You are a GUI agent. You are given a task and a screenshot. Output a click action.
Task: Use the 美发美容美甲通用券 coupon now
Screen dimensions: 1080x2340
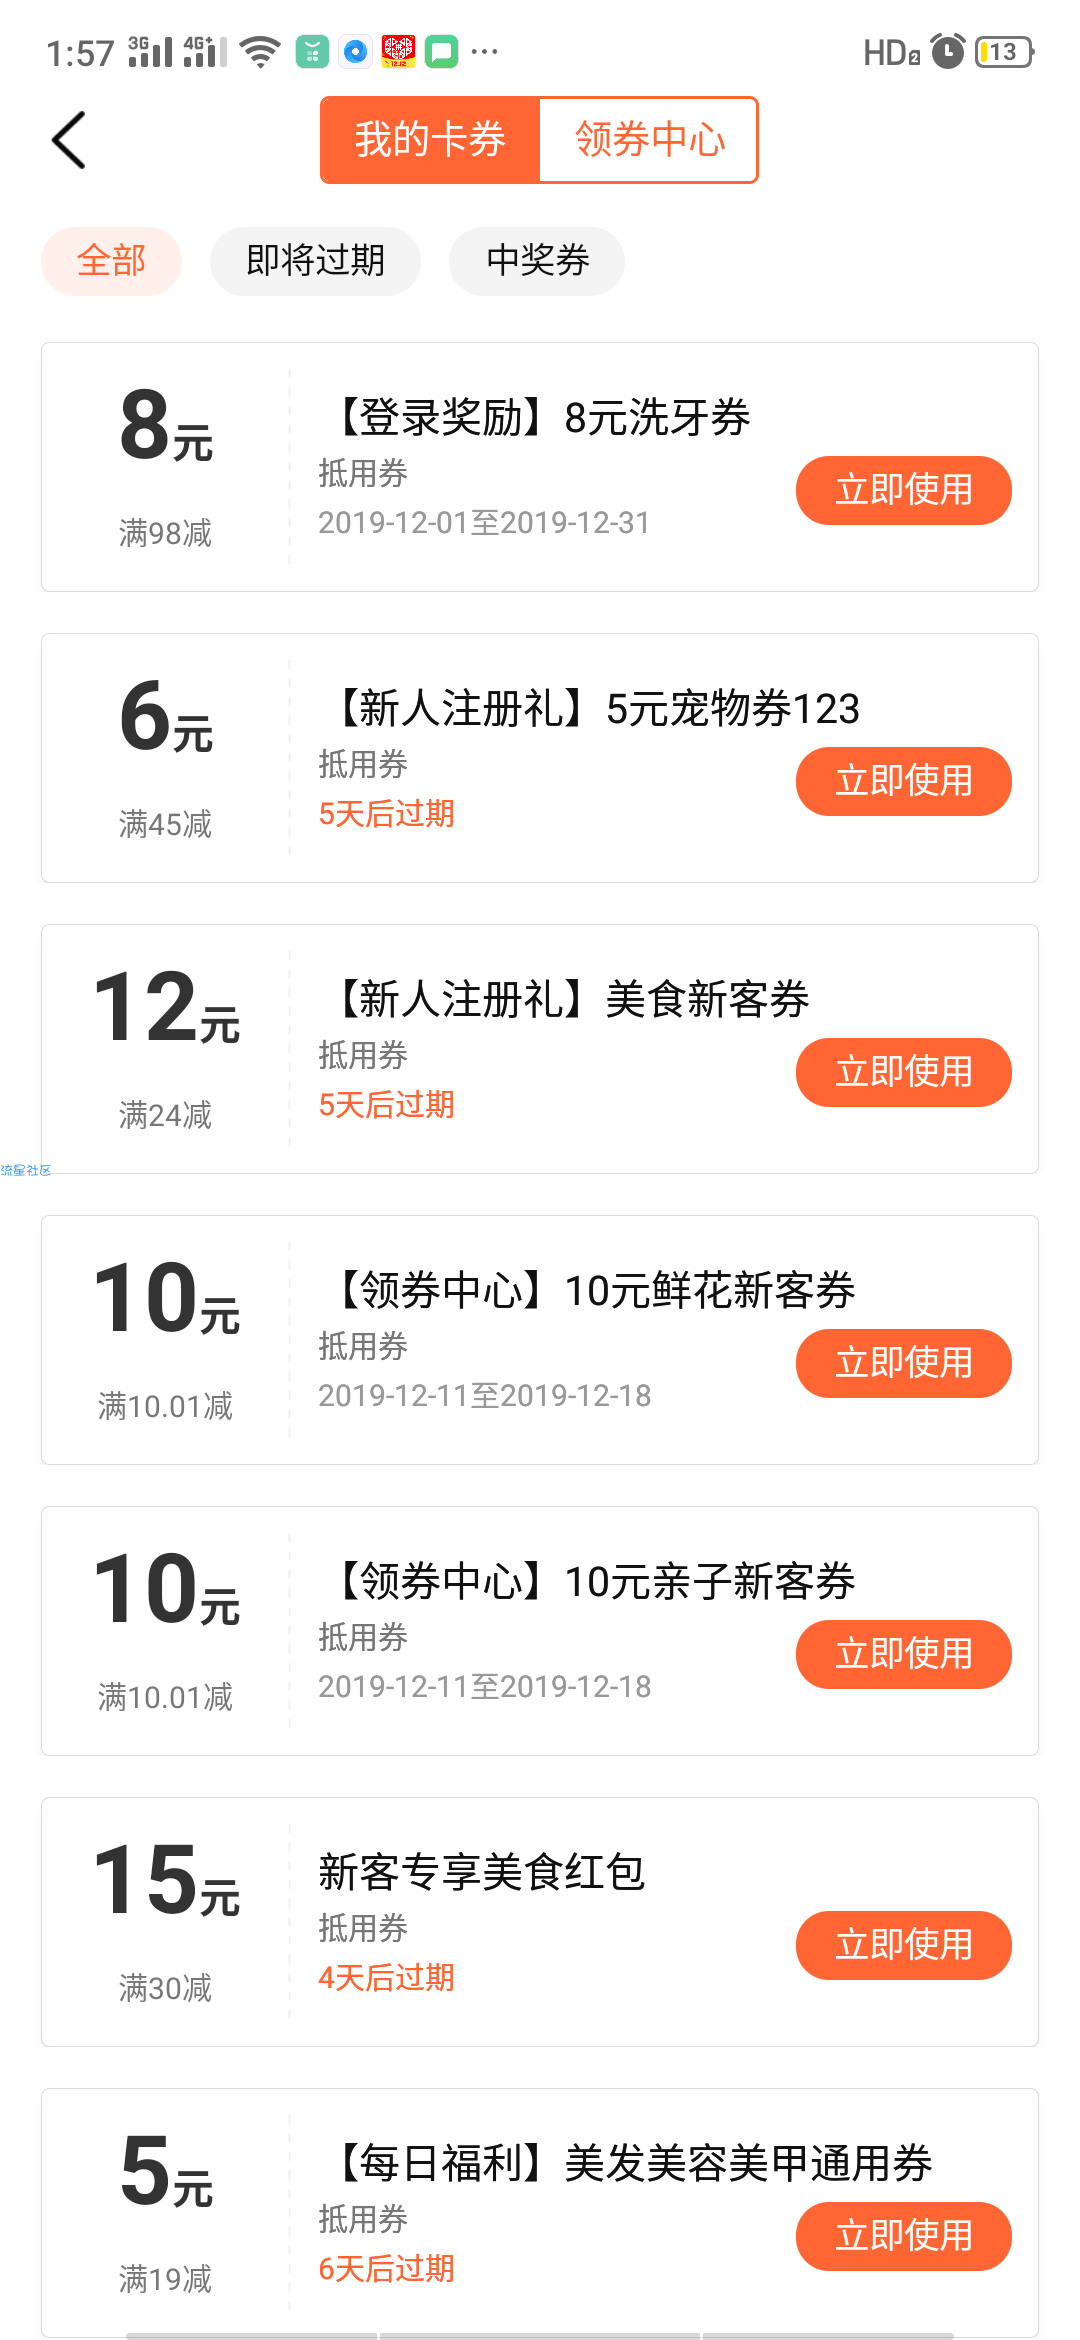904,2236
